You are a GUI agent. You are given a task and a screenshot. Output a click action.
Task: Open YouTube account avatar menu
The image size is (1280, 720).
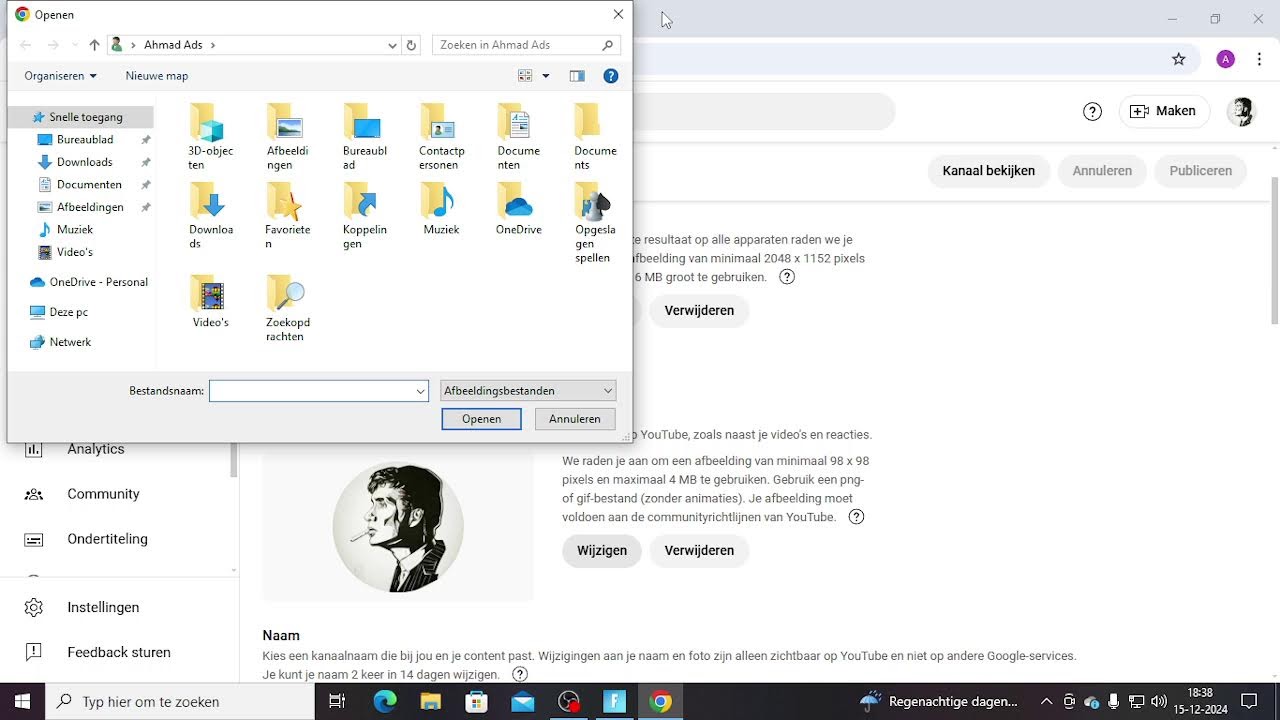[1241, 112]
